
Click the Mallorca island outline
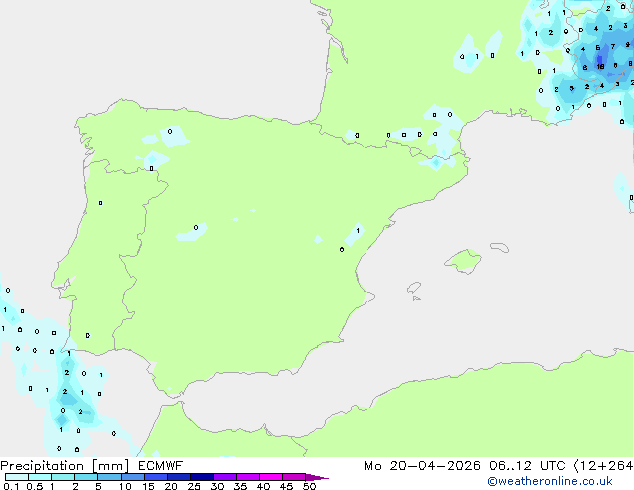[x=463, y=261]
